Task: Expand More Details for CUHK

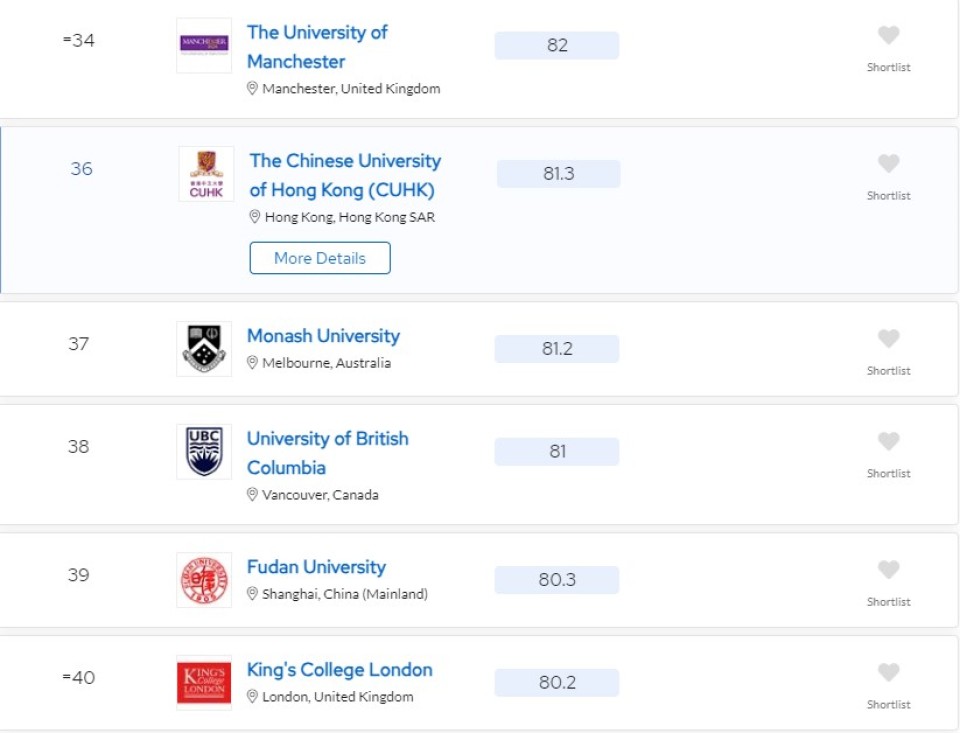Action: coord(320,258)
